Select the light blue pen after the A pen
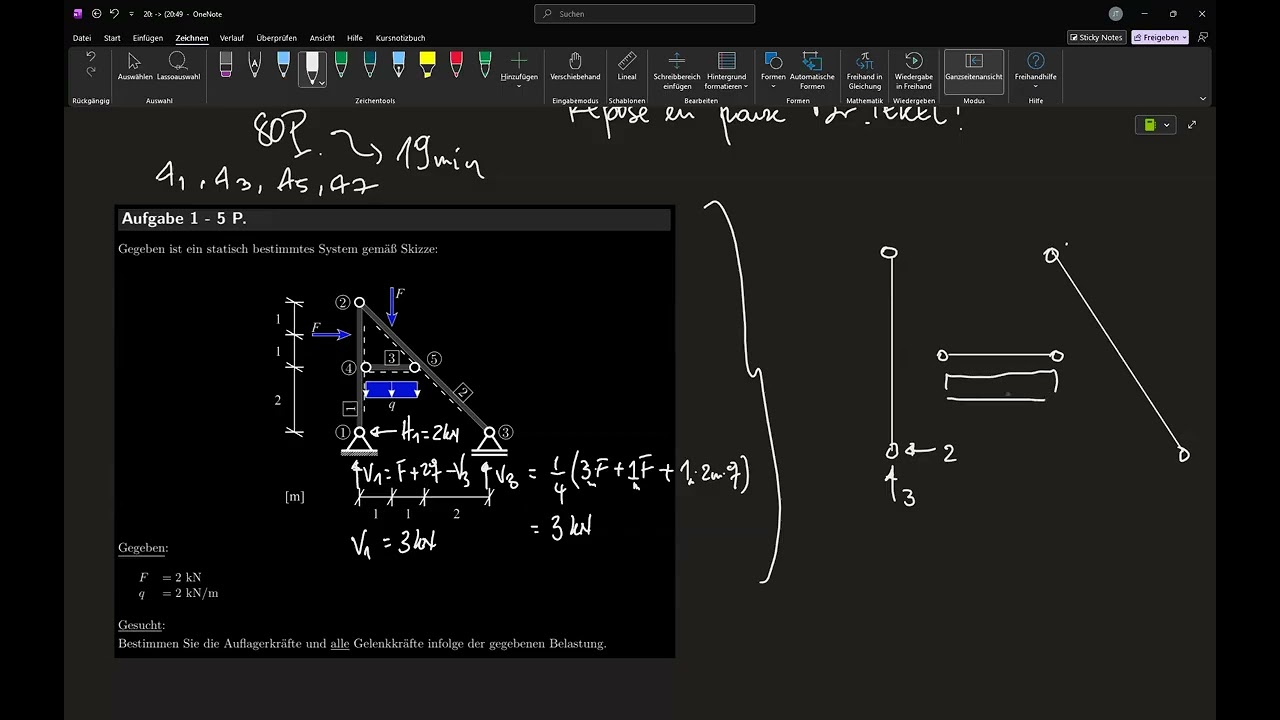1280x720 pixels. pos(283,67)
